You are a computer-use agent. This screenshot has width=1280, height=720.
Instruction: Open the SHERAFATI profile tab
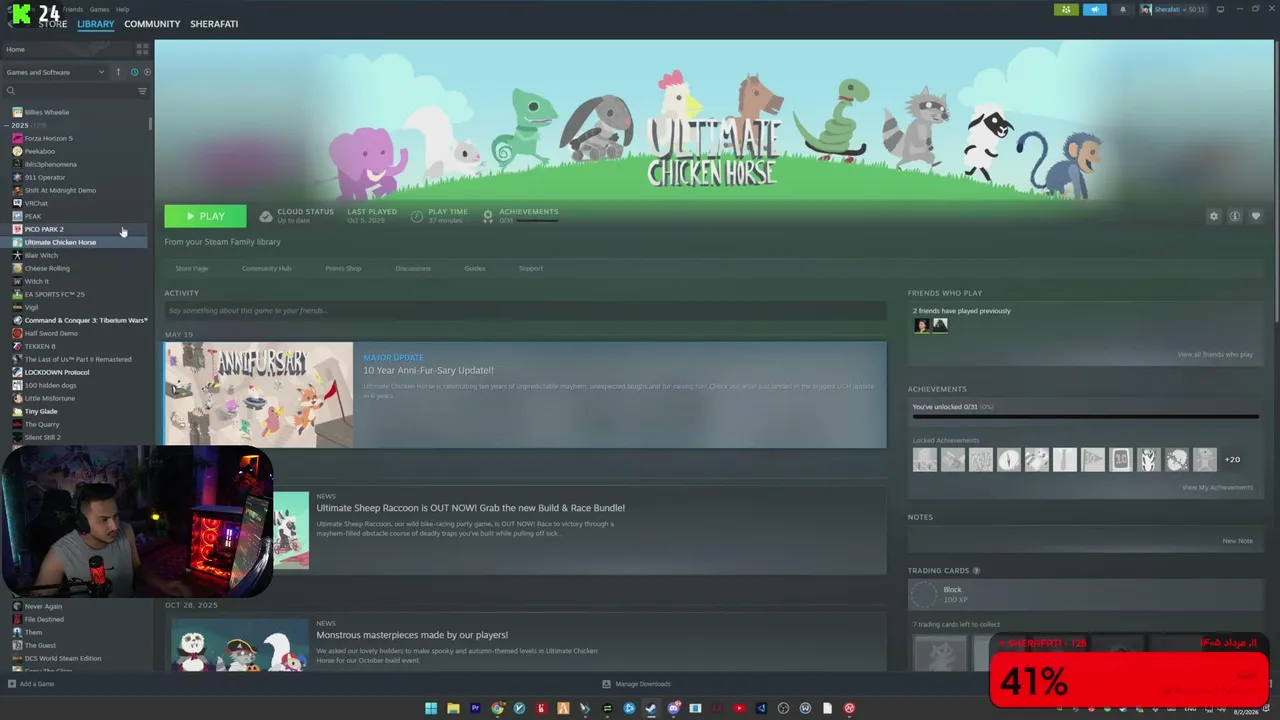click(x=214, y=24)
